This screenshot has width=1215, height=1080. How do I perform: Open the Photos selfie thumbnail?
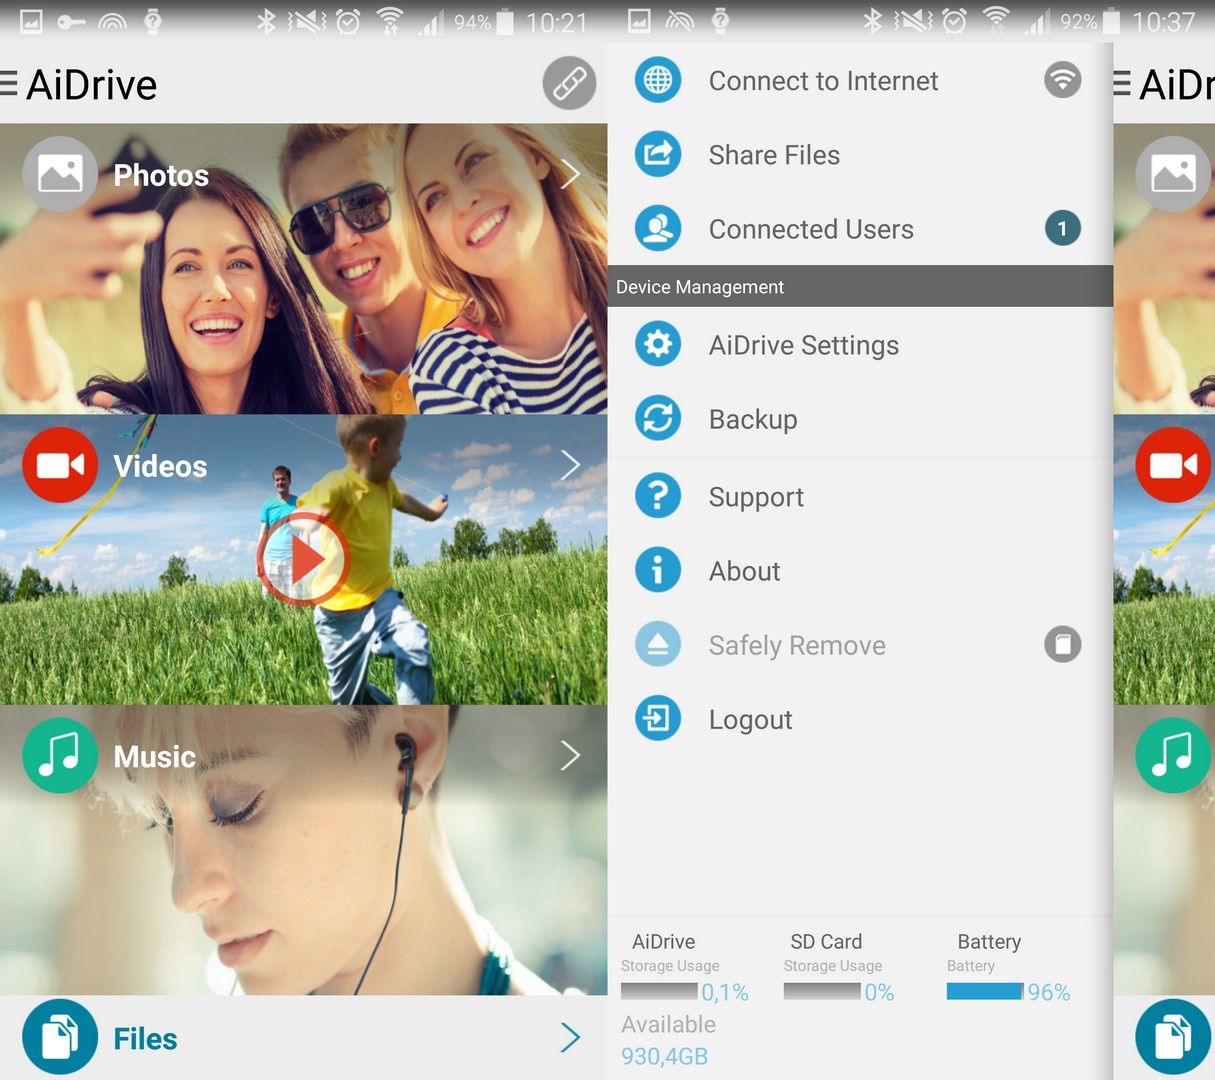(303, 268)
